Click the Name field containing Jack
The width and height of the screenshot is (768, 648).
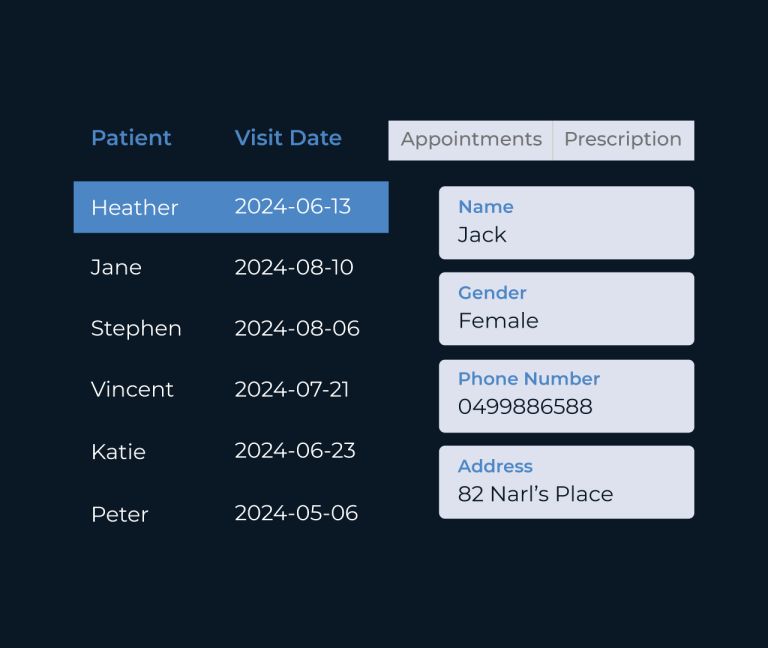566,223
